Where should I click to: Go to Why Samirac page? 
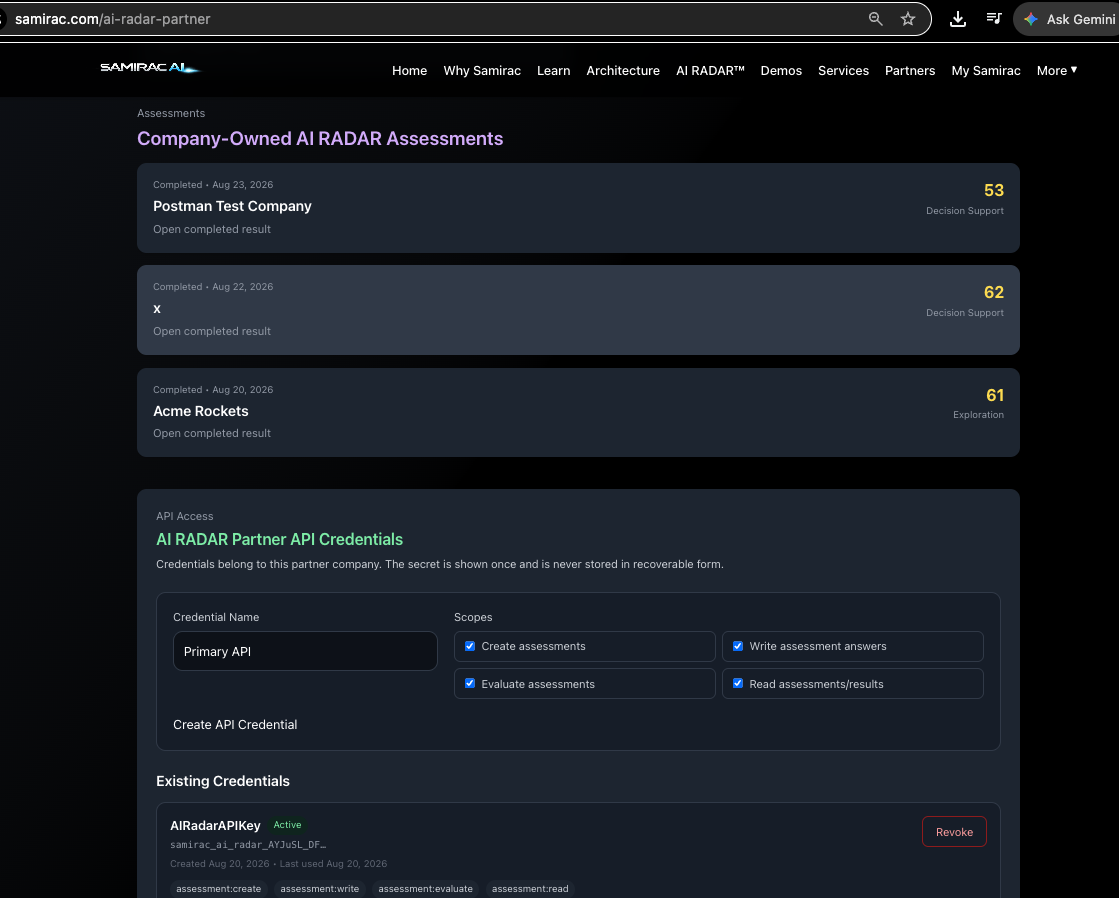click(x=482, y=71)
